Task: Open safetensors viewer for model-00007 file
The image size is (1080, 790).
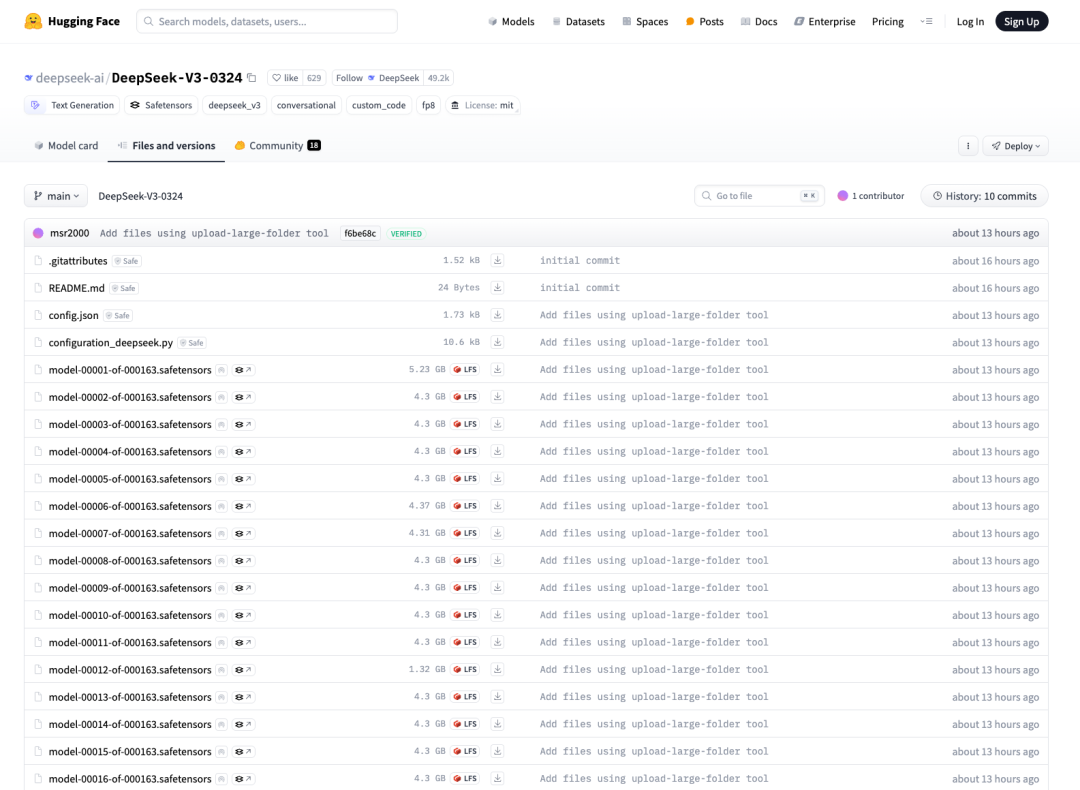Action: [x=243, y=534]
